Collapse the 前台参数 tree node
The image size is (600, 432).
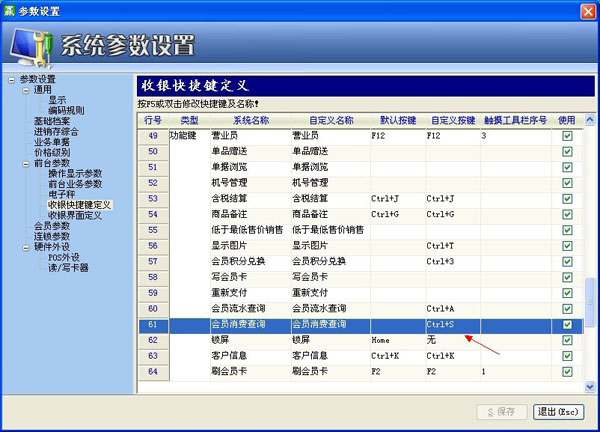[x=24, y=163]
